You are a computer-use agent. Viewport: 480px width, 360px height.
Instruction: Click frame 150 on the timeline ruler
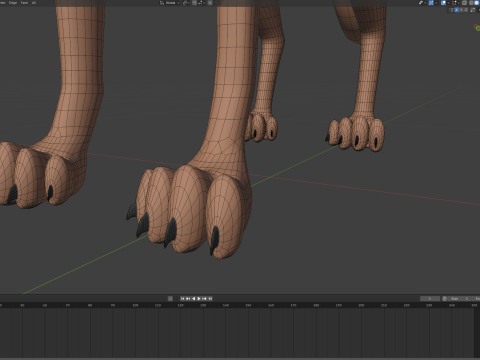pyautogui.click(x=248, y=305)
